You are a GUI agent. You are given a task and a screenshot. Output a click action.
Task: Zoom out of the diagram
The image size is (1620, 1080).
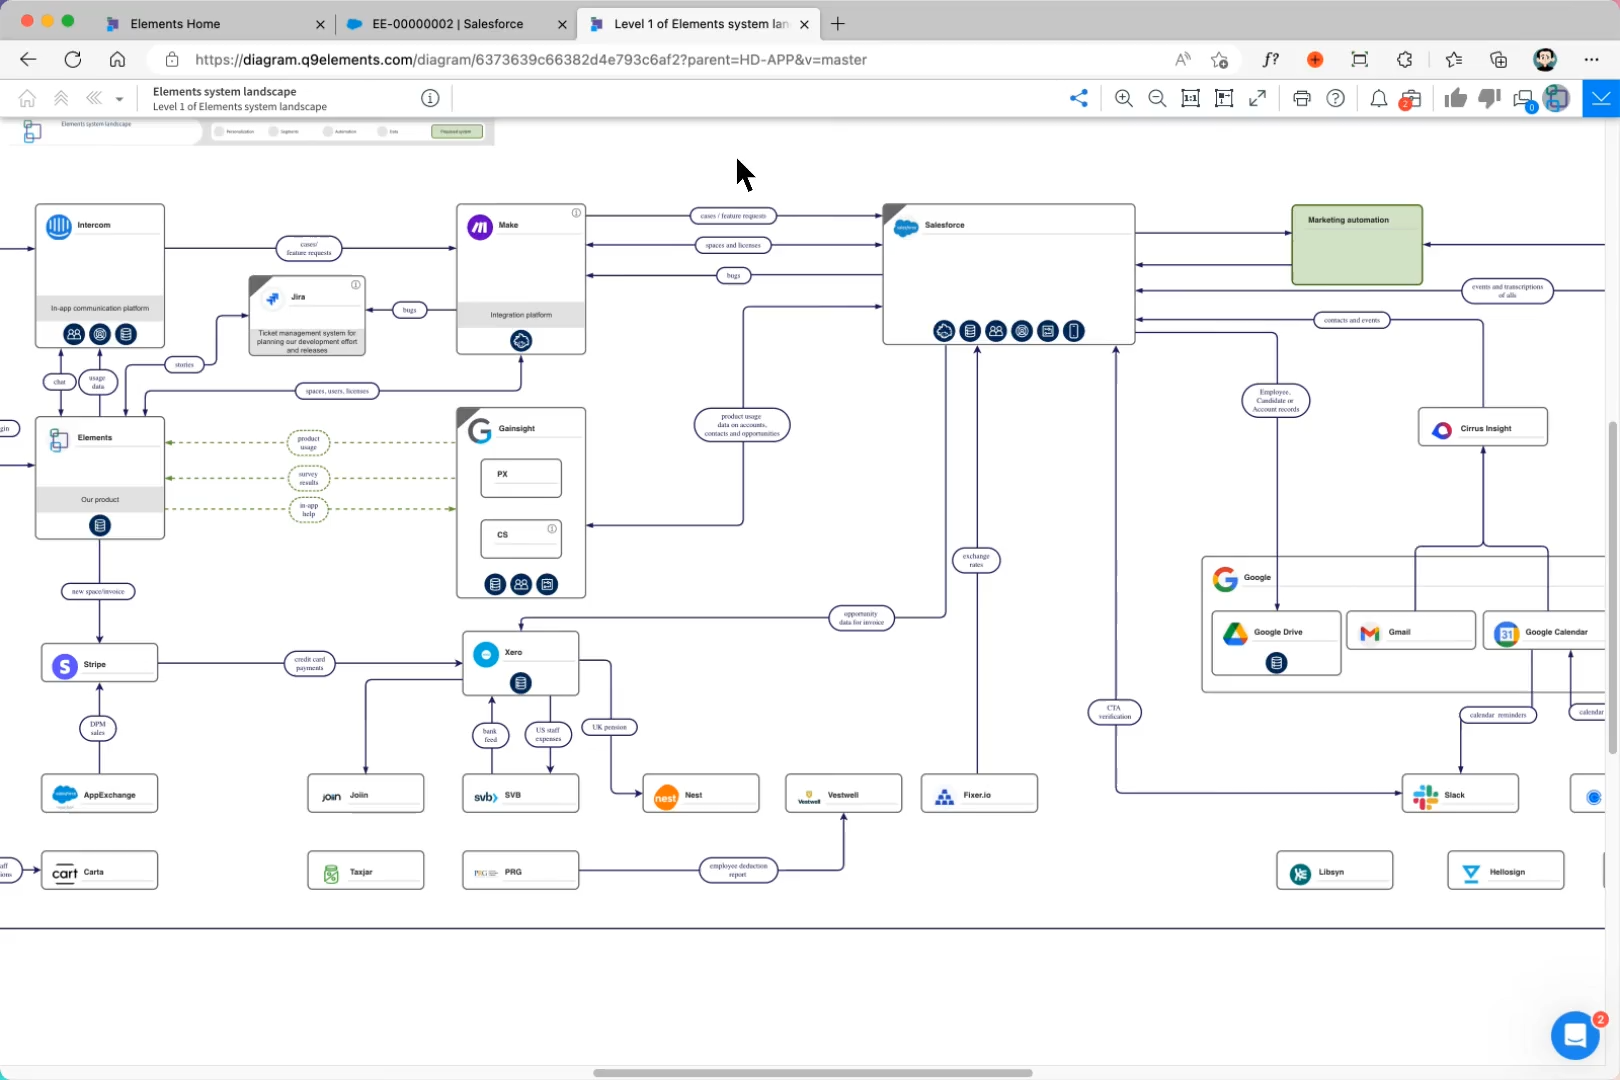(x=1157, y=98)
